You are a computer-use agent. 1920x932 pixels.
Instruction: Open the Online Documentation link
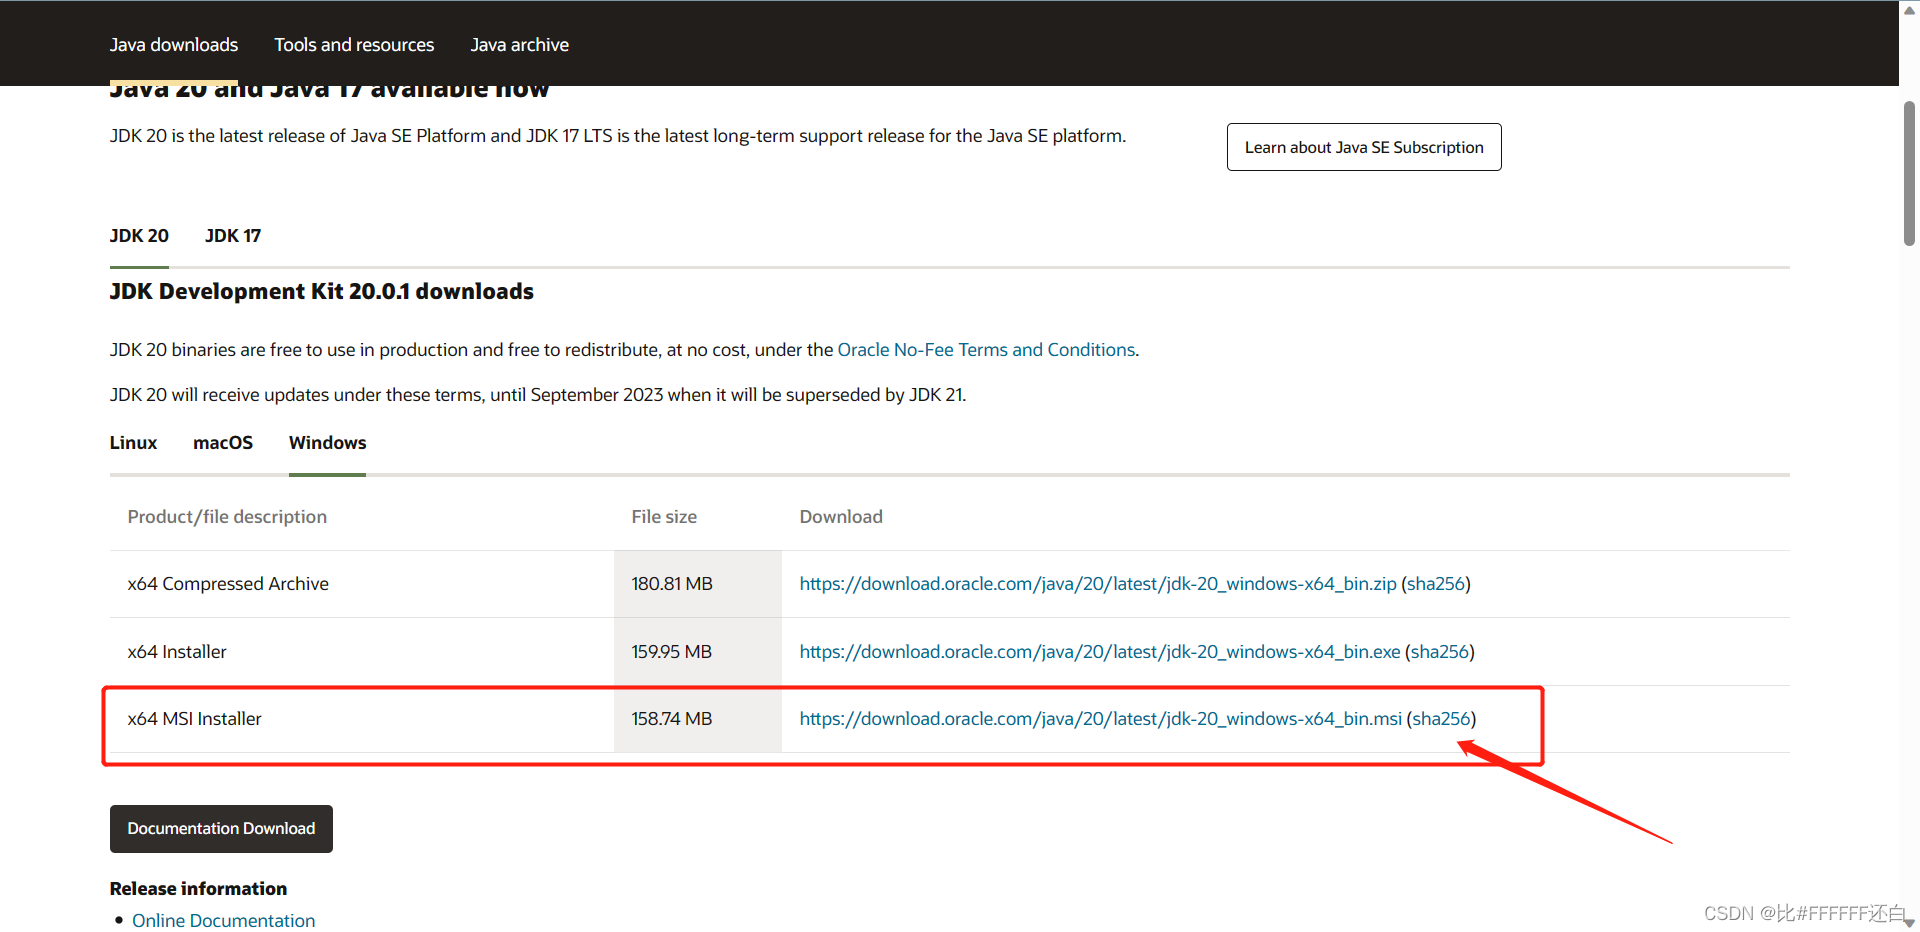click(x=223, y=921)
